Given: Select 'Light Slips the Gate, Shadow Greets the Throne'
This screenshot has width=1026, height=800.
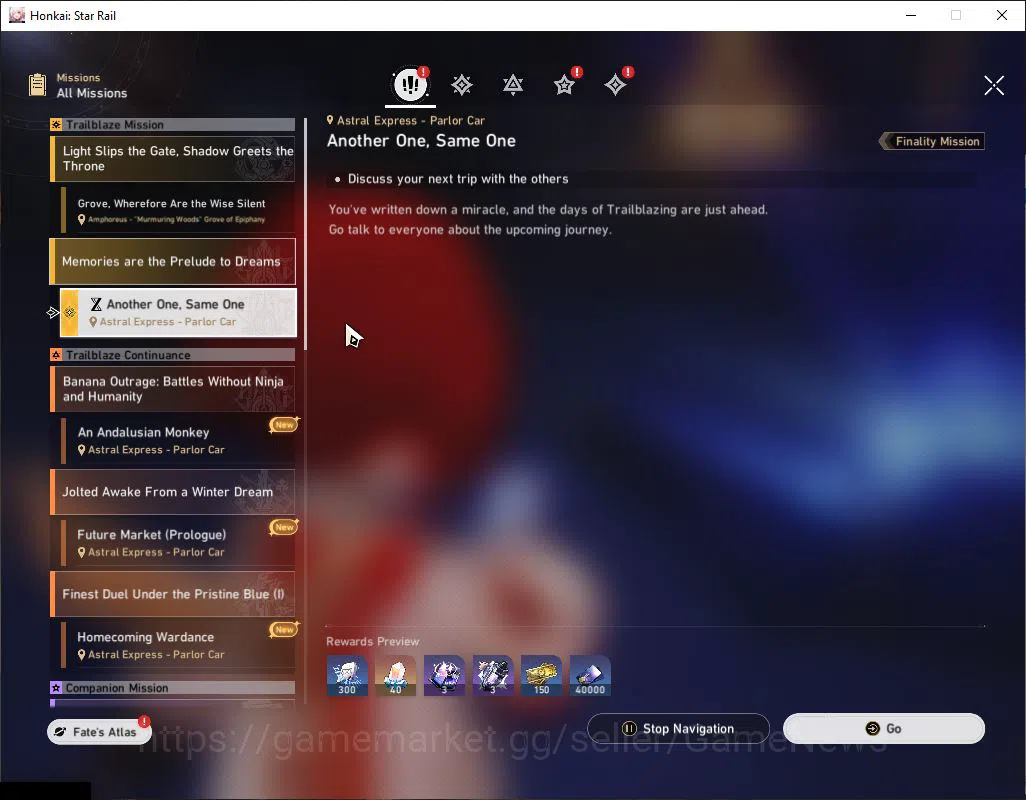Looking at the screenshot, I should click(173, 159).
